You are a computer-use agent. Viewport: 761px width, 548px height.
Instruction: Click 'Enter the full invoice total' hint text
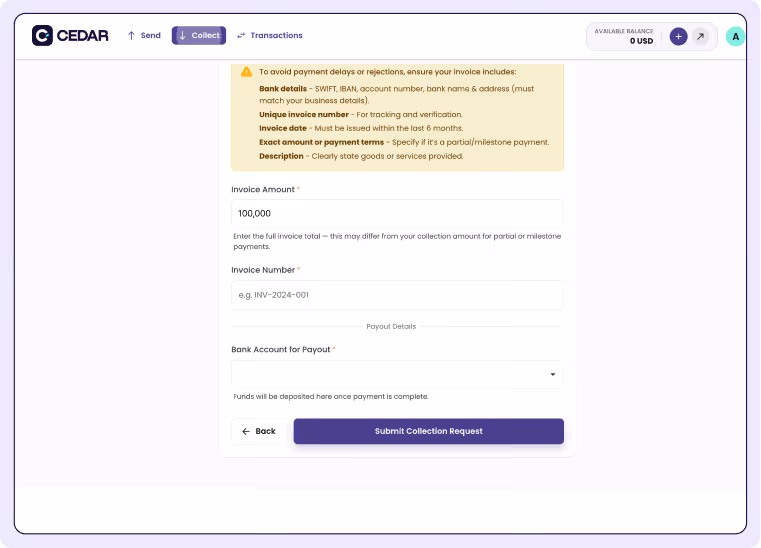(397, 241)
